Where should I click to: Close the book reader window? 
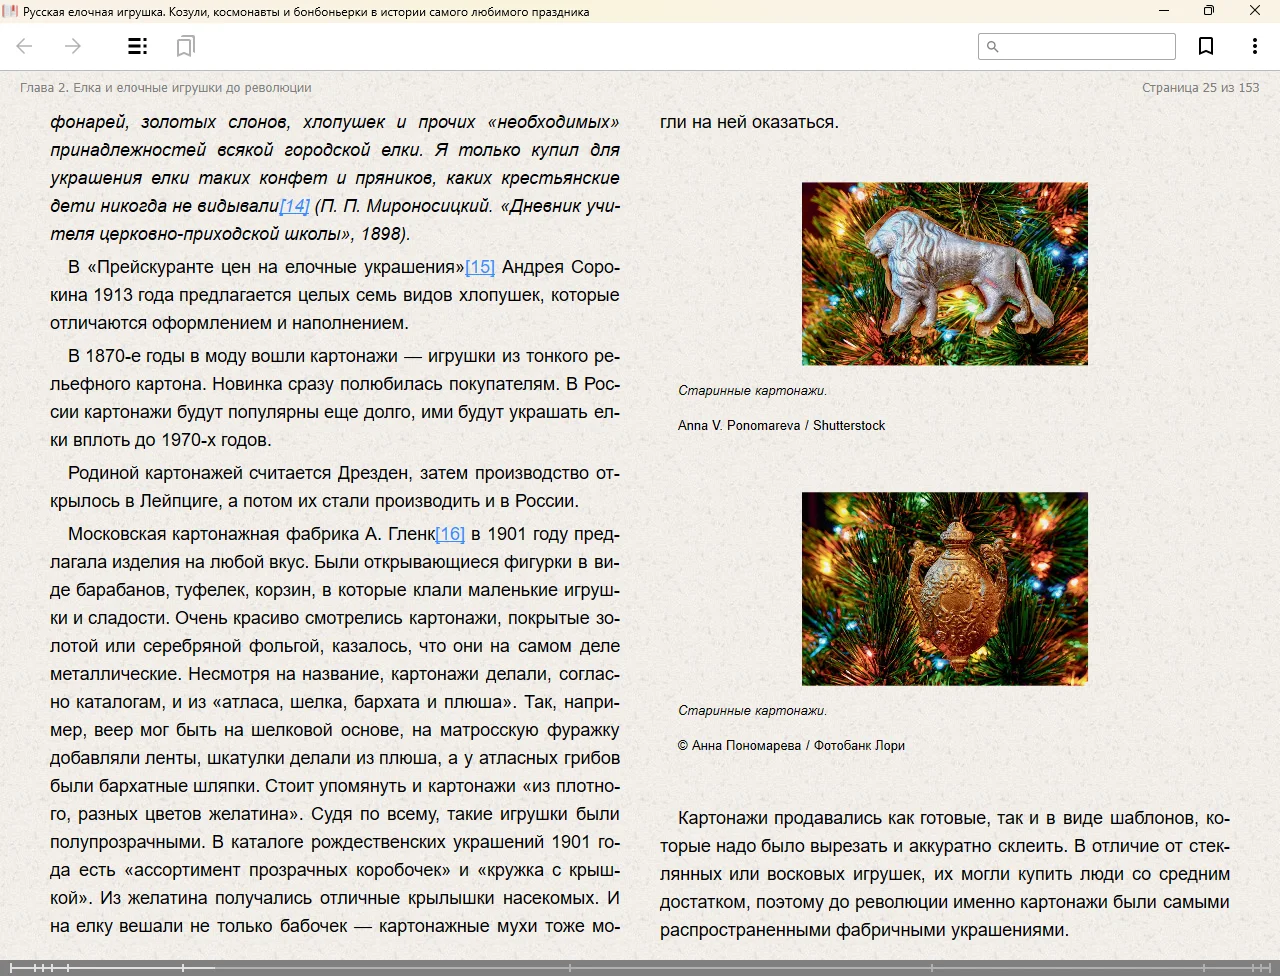click(1255, 11)
